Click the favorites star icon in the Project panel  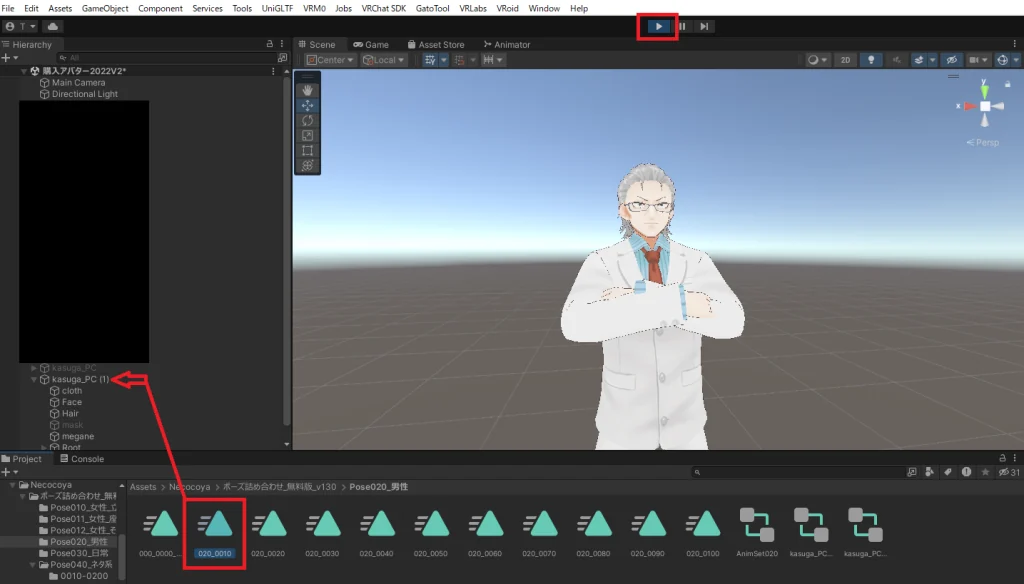985,472
